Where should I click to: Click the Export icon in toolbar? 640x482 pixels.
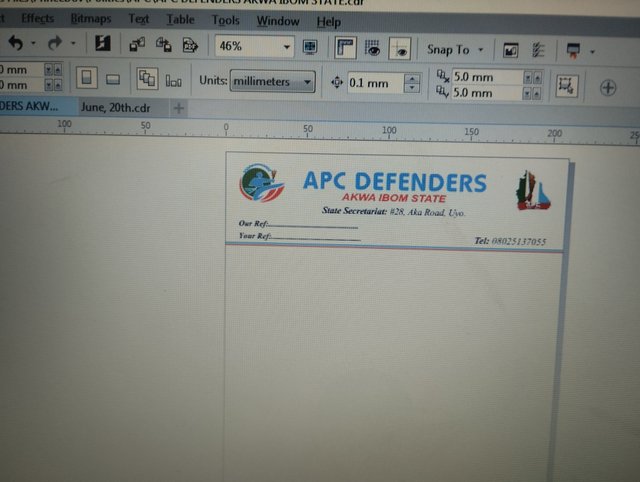pos(164,44)
